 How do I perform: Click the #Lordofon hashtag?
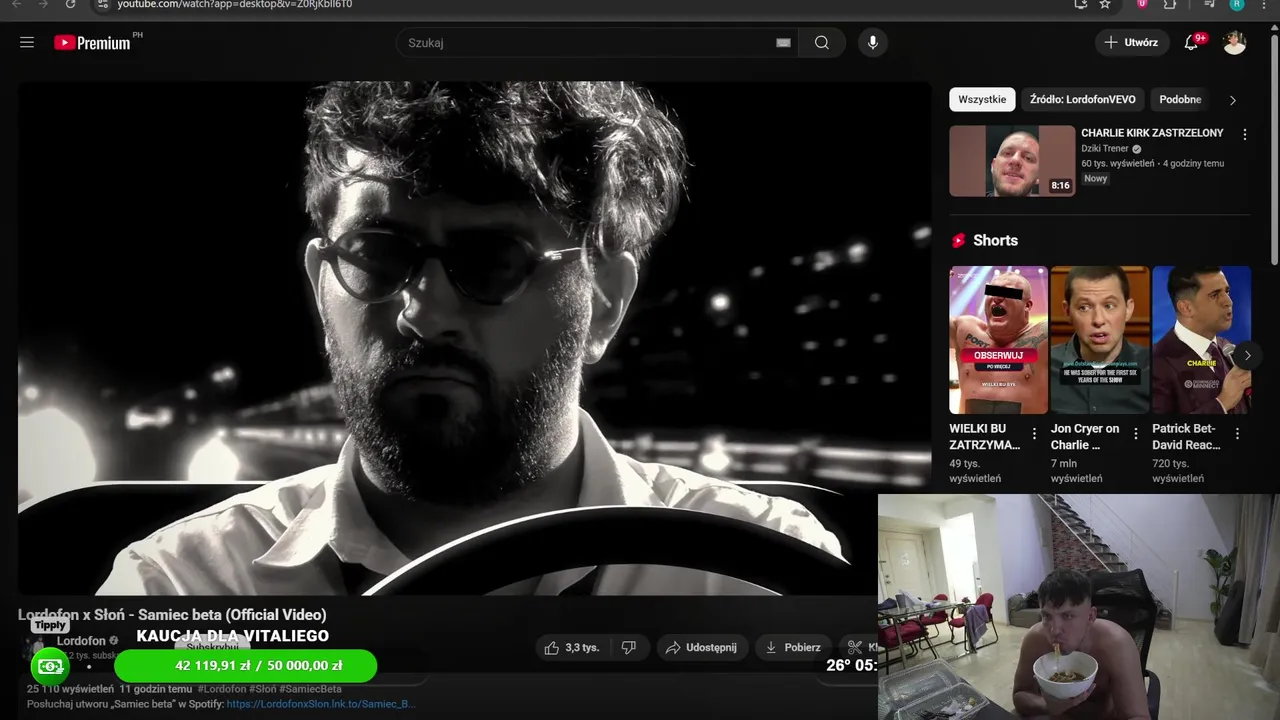222,689
